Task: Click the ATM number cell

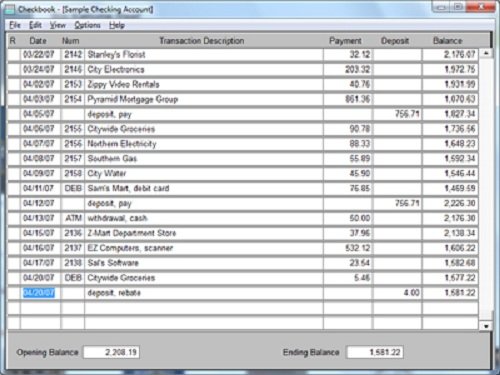Action: pos(73,218)
